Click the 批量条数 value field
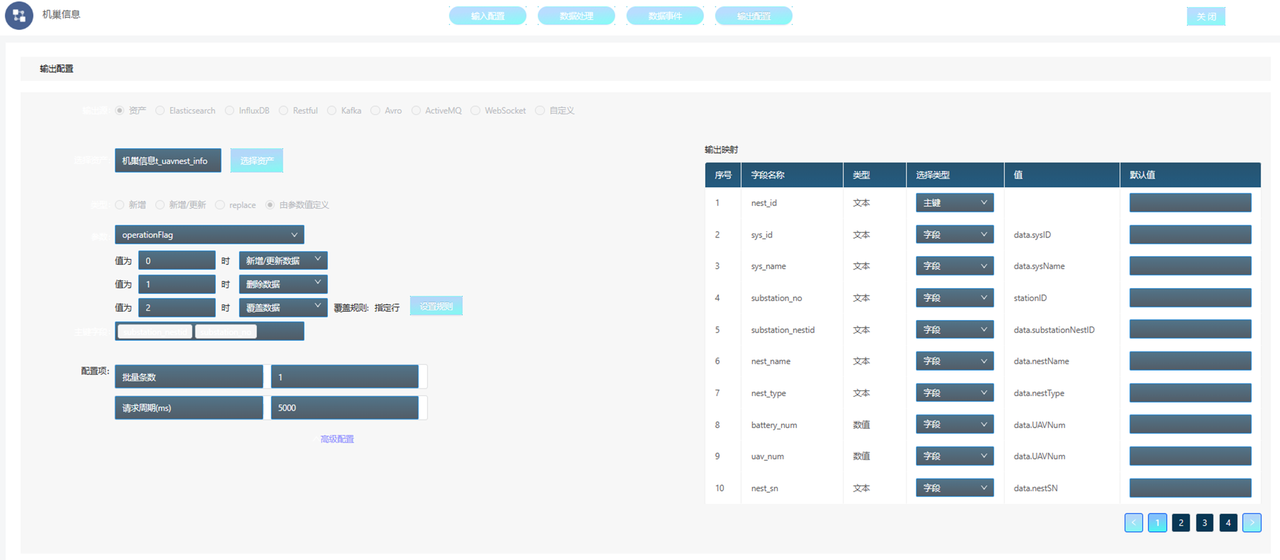This screenshot has height=560, width=1280. [x=344, y=377]
